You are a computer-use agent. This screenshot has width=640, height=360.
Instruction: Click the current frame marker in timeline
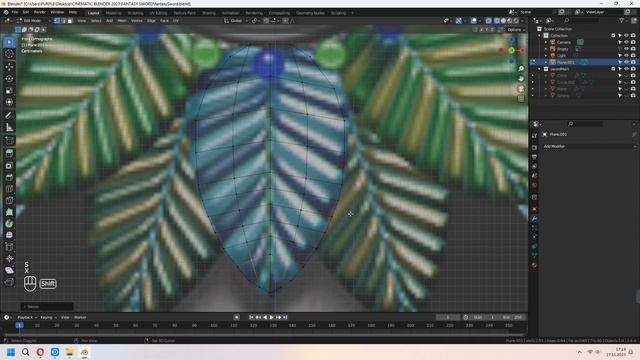click(x=19, y=325)
